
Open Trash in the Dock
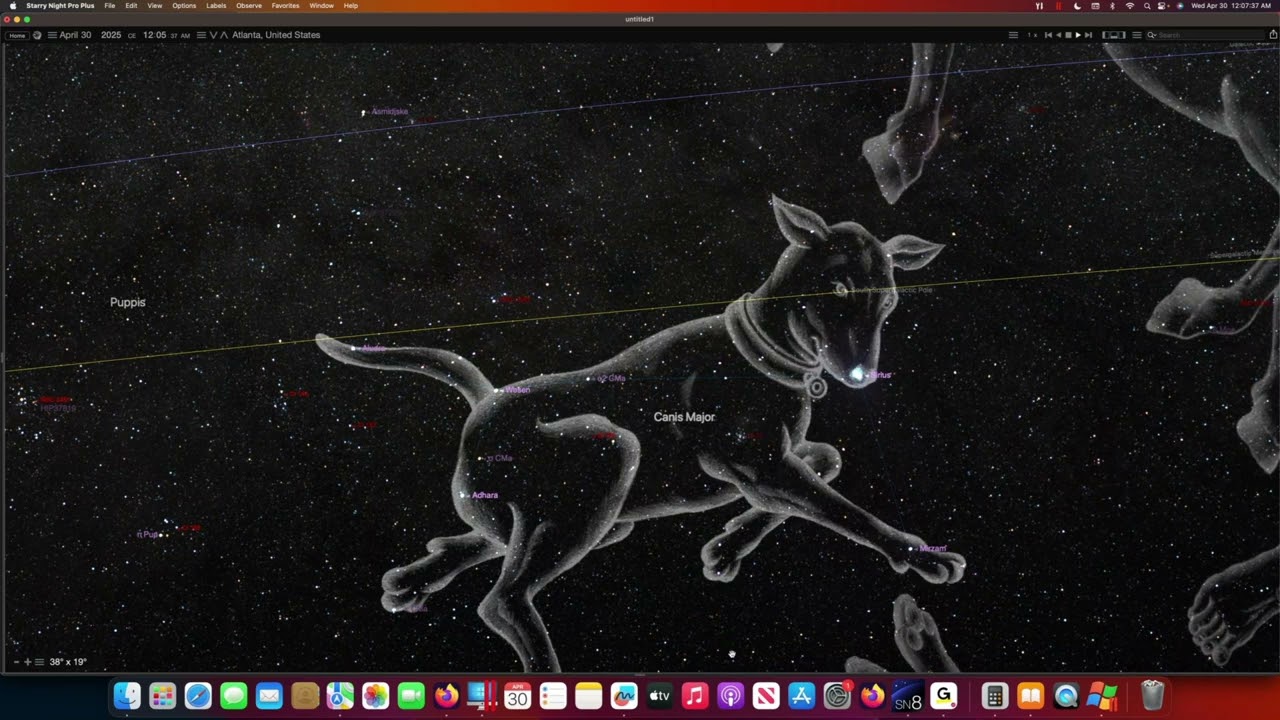click(1152, 695)
